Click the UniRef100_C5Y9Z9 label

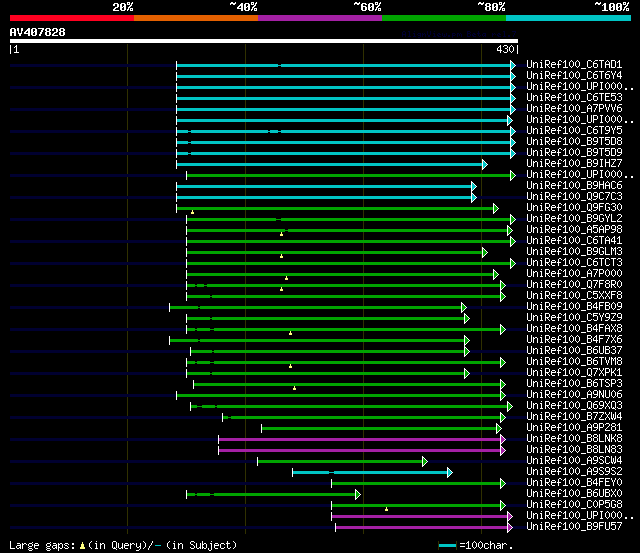pyautogui.click(x=574, y=318)
